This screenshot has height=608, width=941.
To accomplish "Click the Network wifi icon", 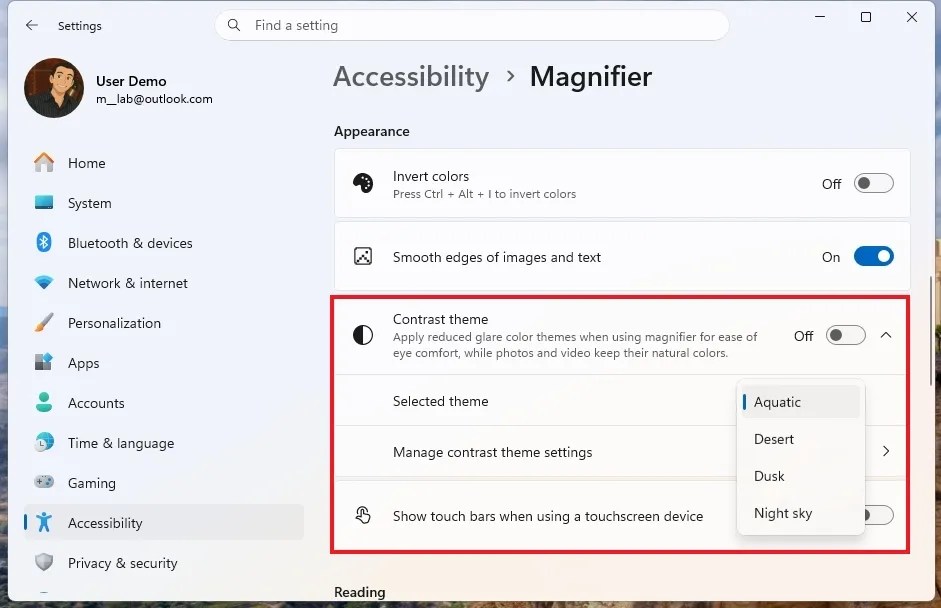I will 44,283.
